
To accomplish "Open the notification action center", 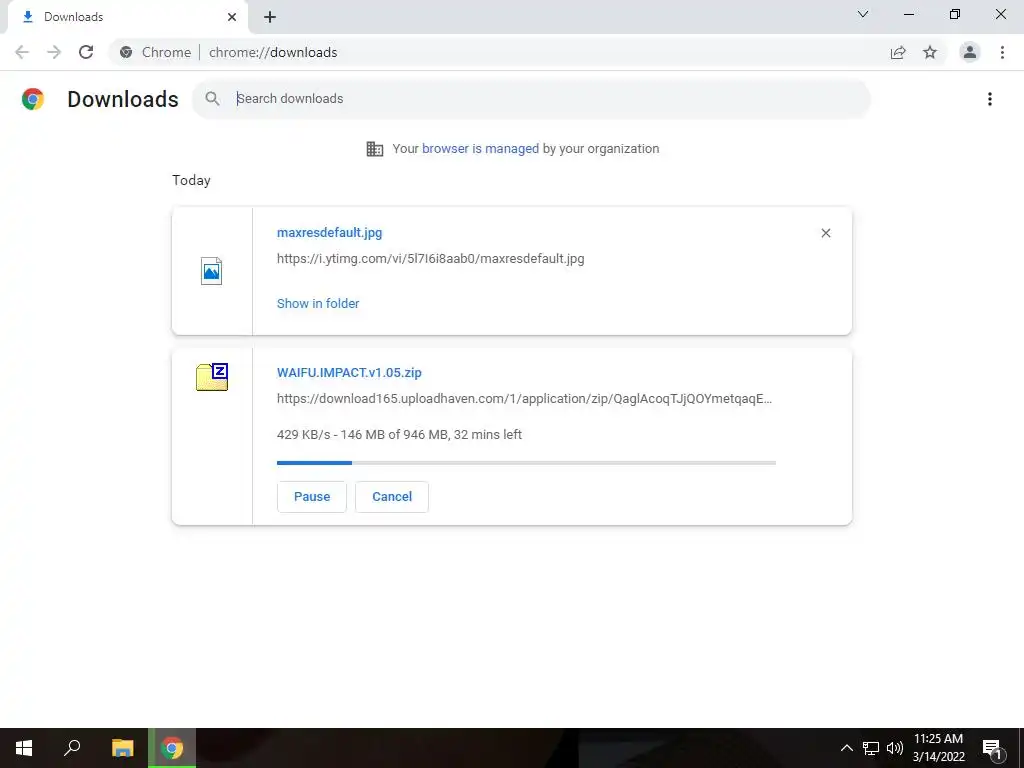I will (993, 748).
